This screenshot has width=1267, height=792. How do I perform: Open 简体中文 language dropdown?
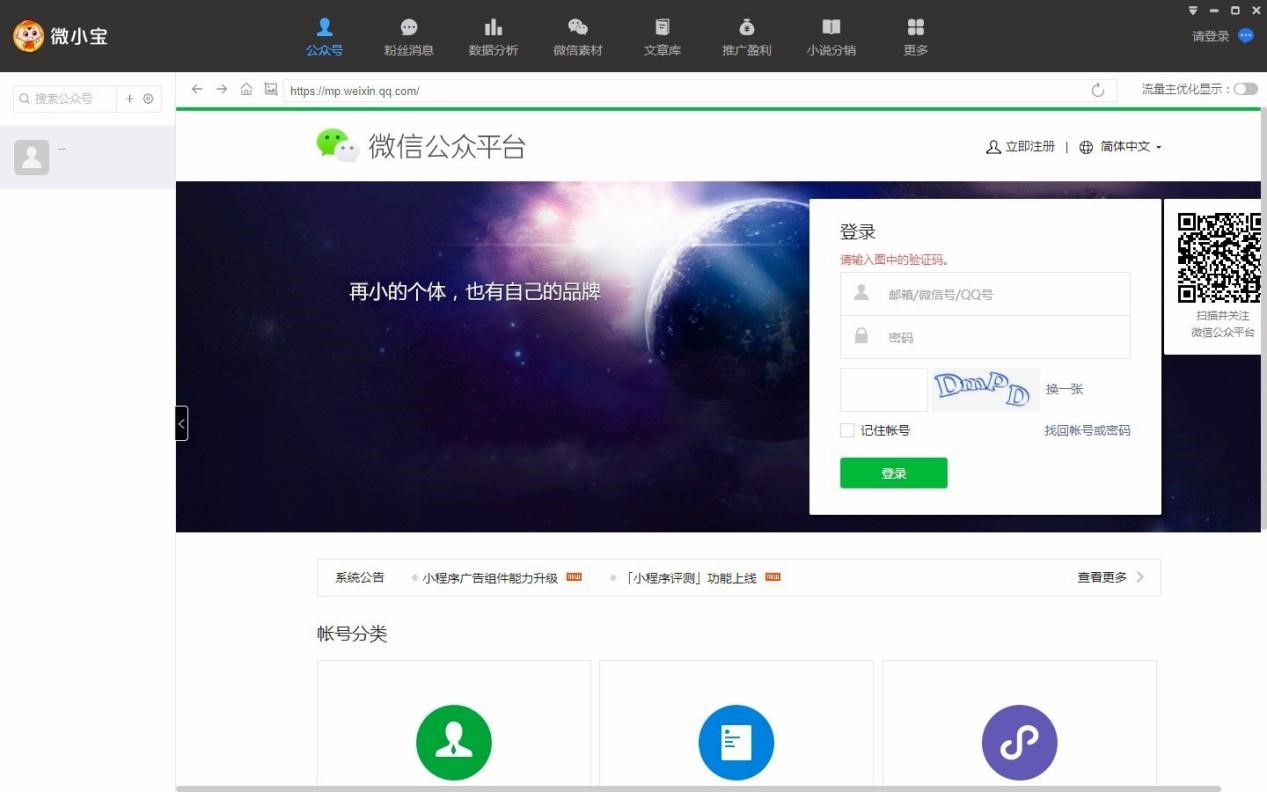tap(1130, 147)
